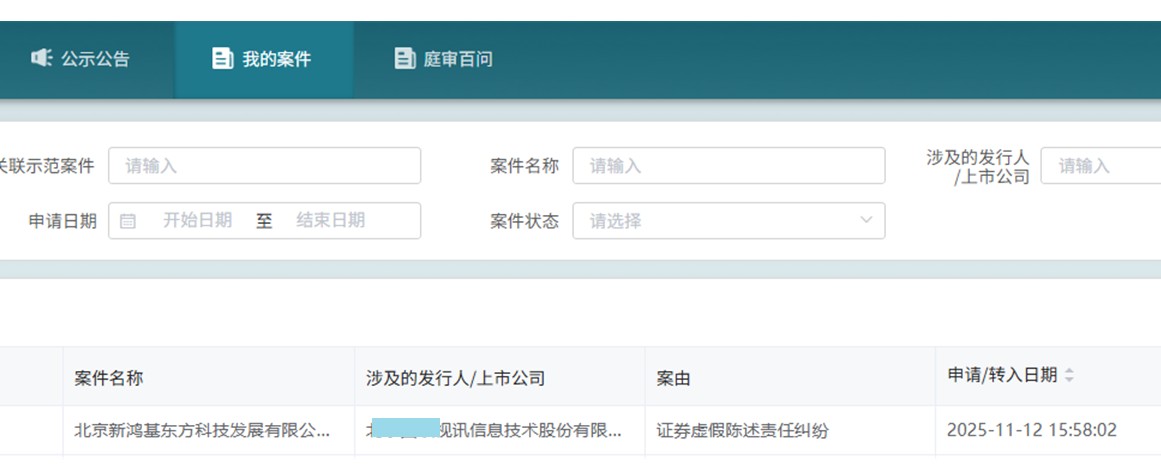Focus the 关联示范案件 input field
Screen dimensions: 1161x475
264,166
